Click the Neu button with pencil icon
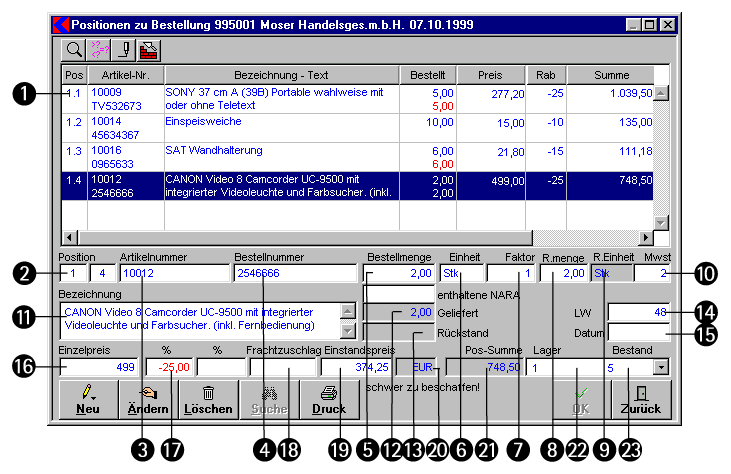This screenshot has width=731, height=474. pos(90,399)
